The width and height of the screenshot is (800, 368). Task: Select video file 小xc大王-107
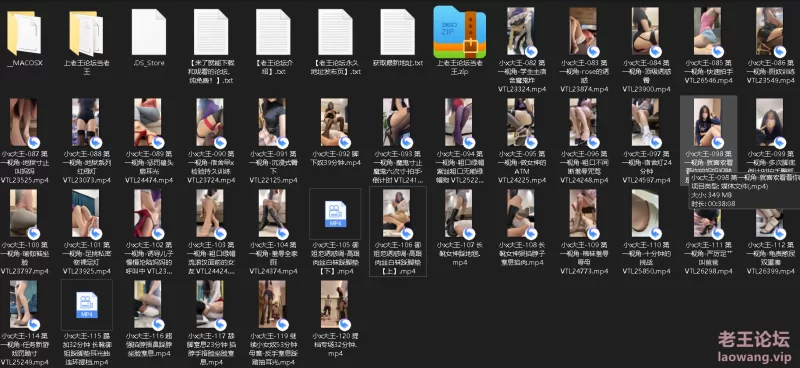tap(459, 214)
